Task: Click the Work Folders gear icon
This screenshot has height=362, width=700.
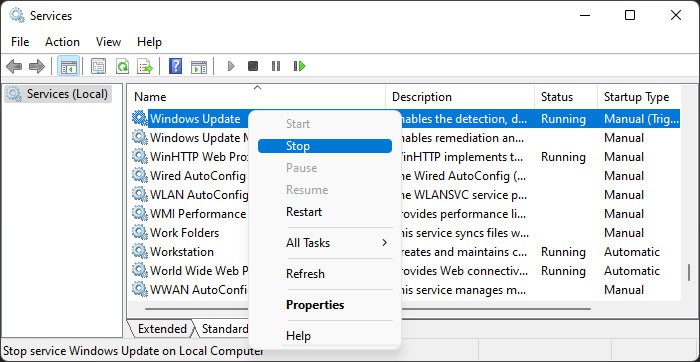Action: tap(140, 233)
